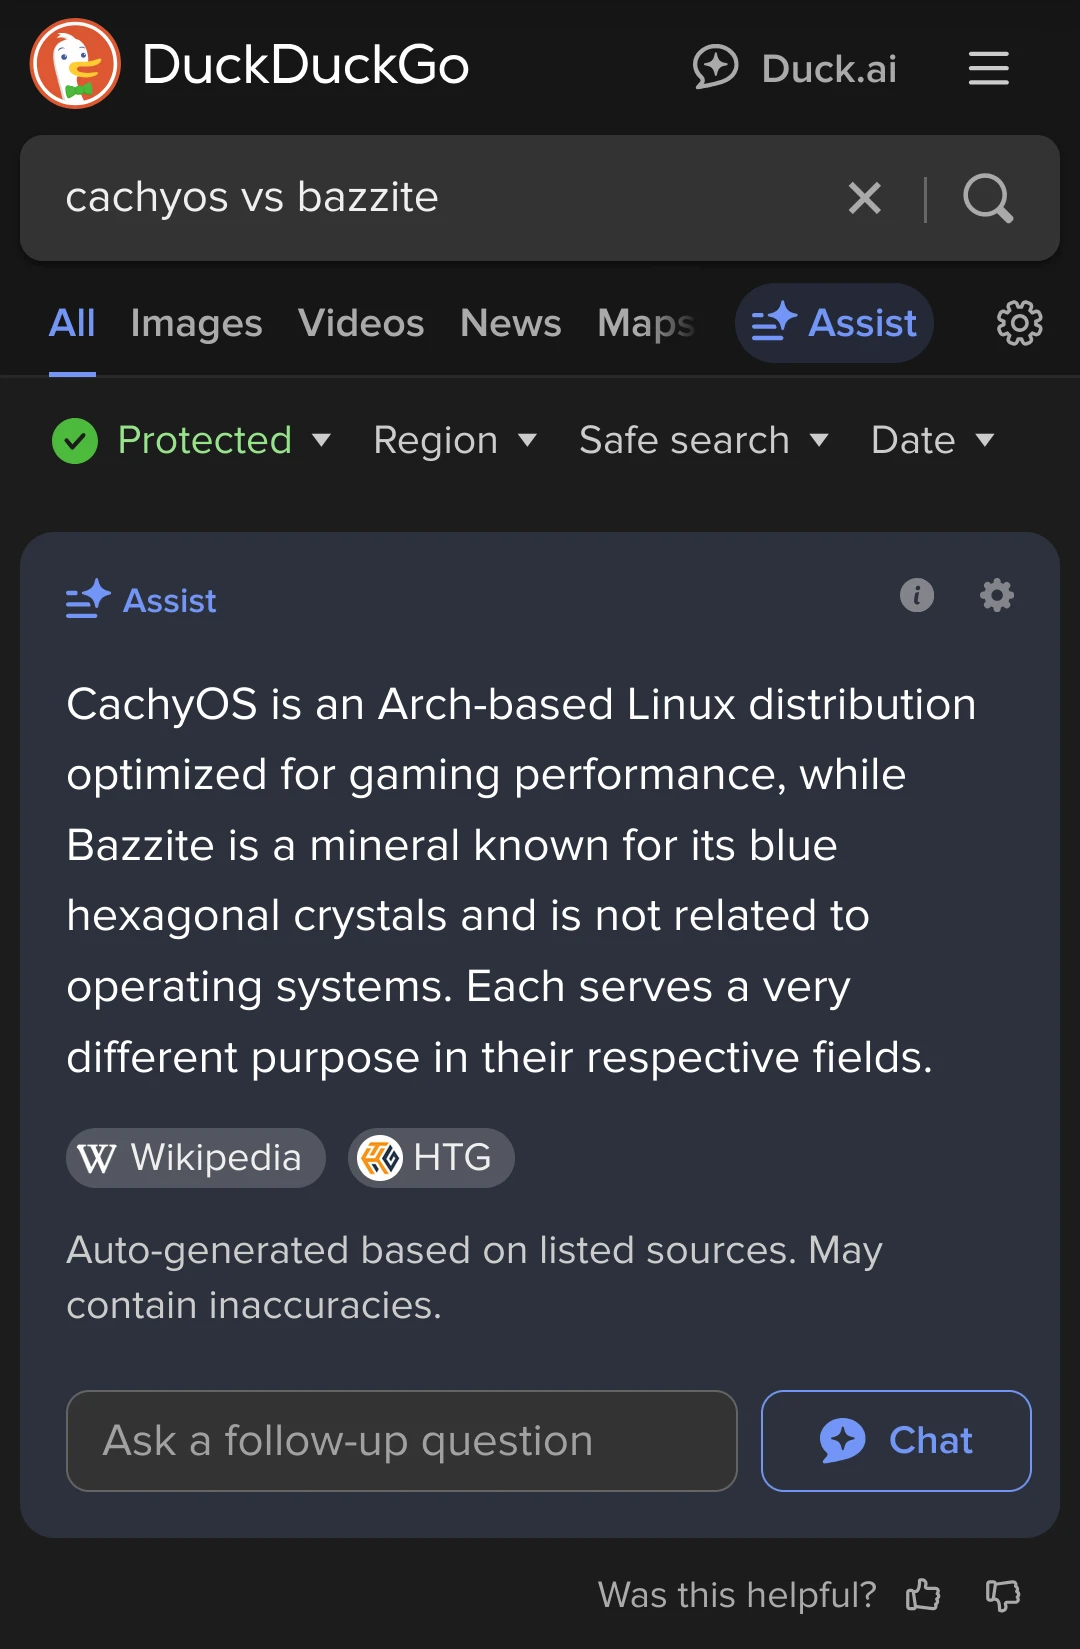The width and height of the screenshot is (1080, 1649).
Task: Open search settings gear icon
Action: point(1019,323)
